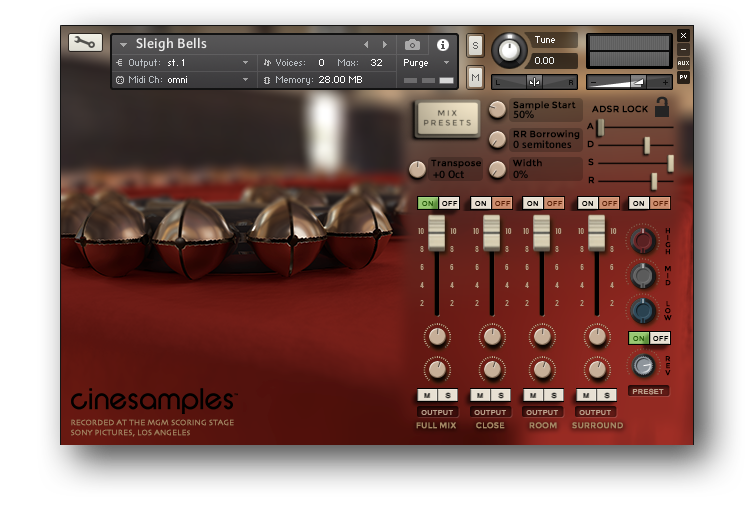This screenshot has height=505, width=754.
Task: Mute the FULL MIX channel
Action: point(427,395)
